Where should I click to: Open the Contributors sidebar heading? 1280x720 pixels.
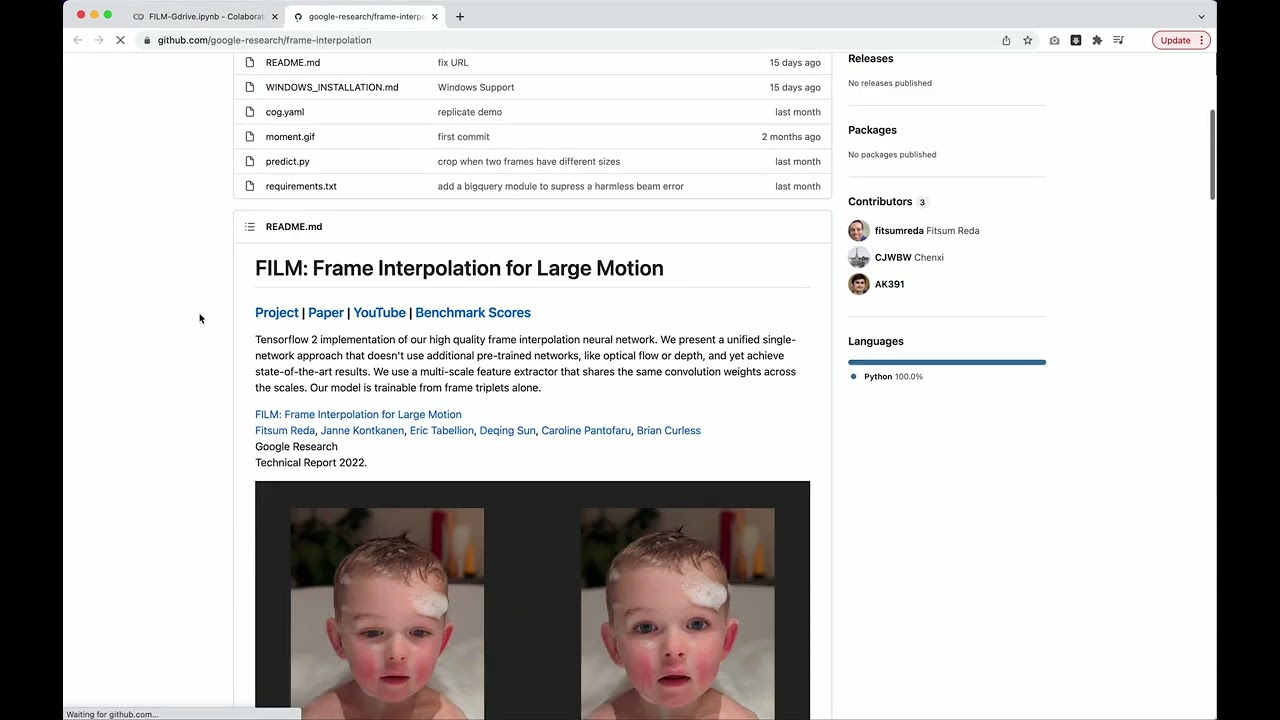(880, 202)
